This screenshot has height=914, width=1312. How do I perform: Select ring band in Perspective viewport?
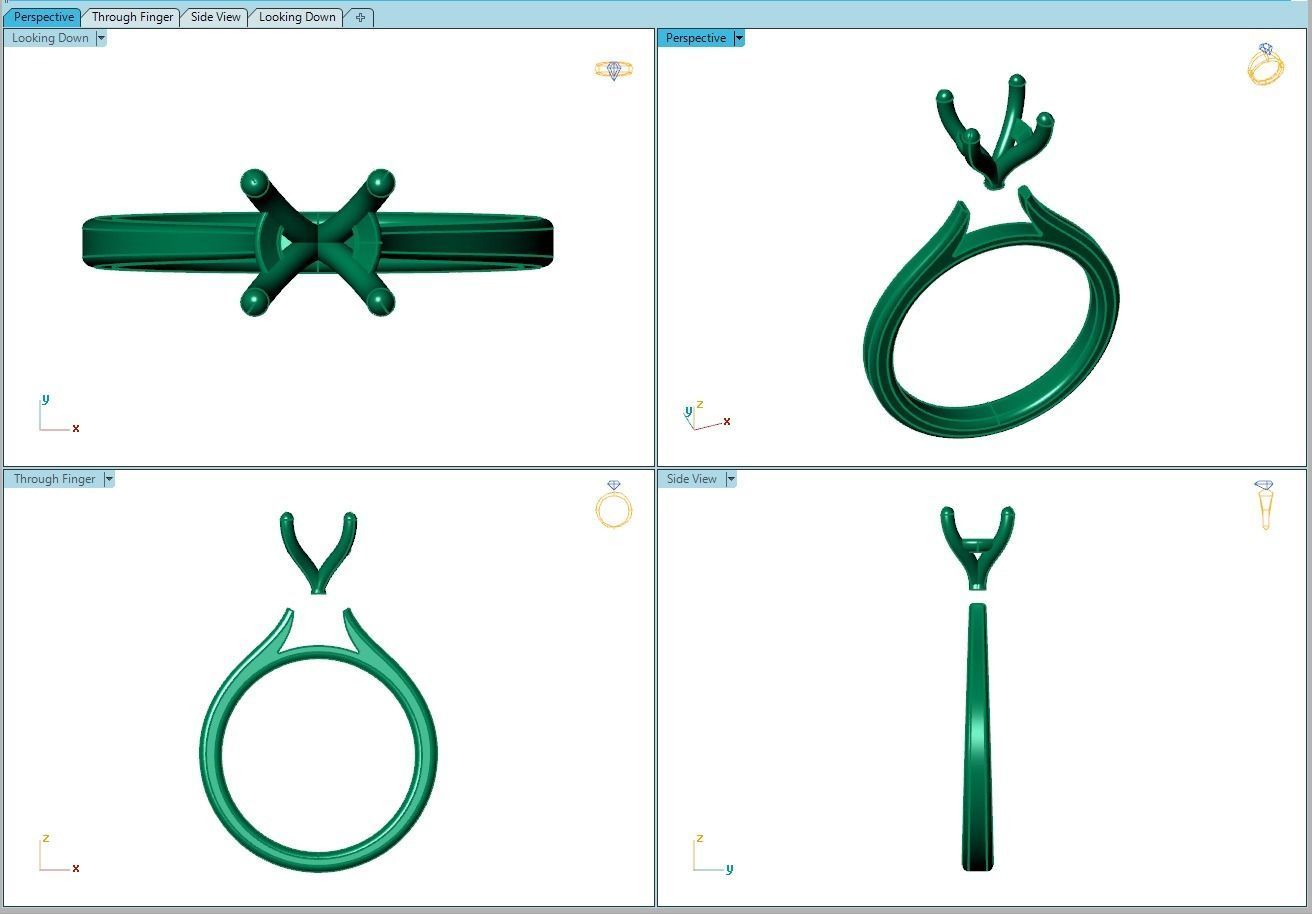(x=990, y=312)
